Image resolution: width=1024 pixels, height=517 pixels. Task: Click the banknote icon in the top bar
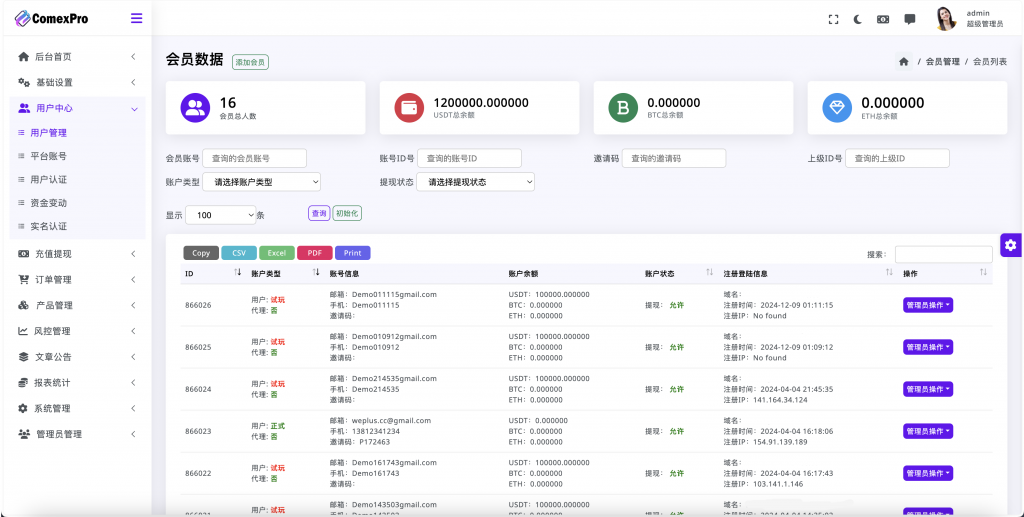click(883, 19)
